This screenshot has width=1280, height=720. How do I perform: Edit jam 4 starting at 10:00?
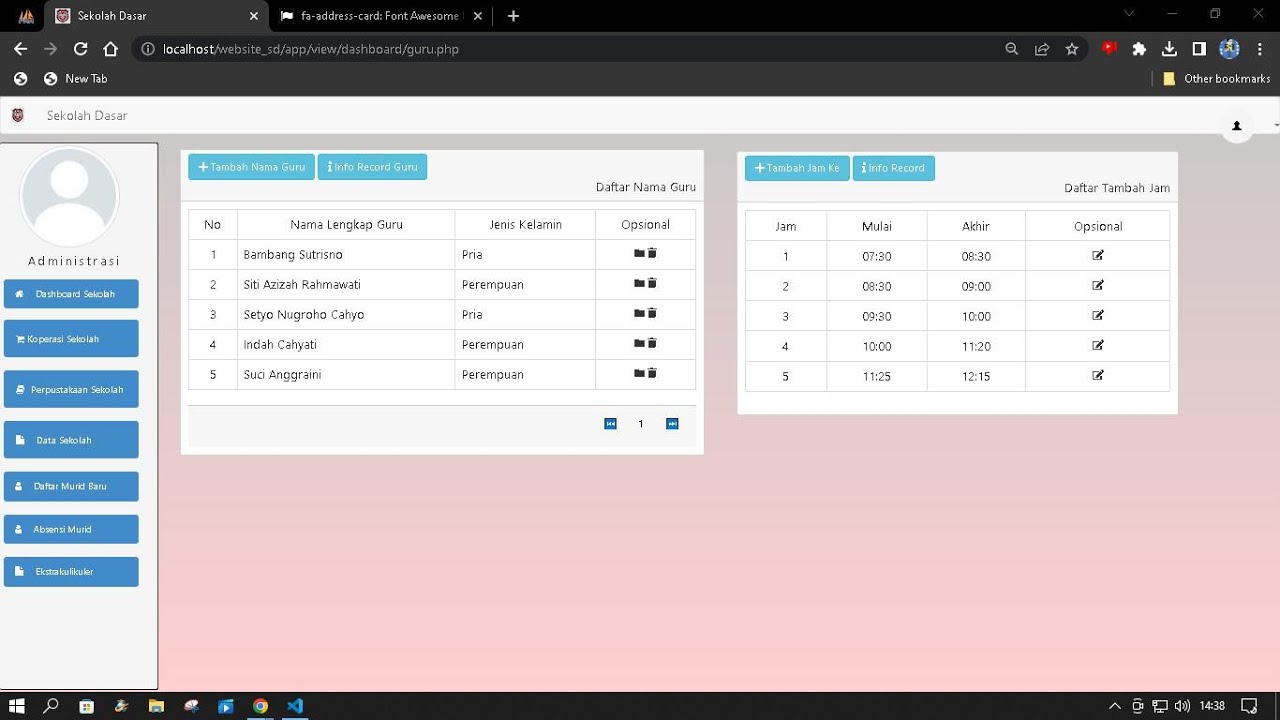click(x=1098, y=346)
